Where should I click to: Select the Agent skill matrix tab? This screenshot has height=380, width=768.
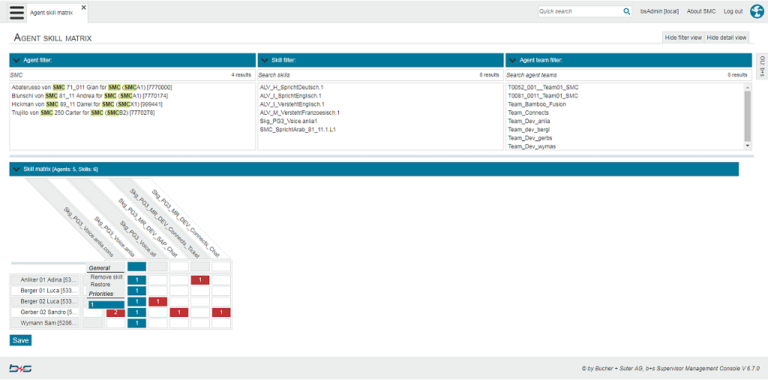(51, 13)
